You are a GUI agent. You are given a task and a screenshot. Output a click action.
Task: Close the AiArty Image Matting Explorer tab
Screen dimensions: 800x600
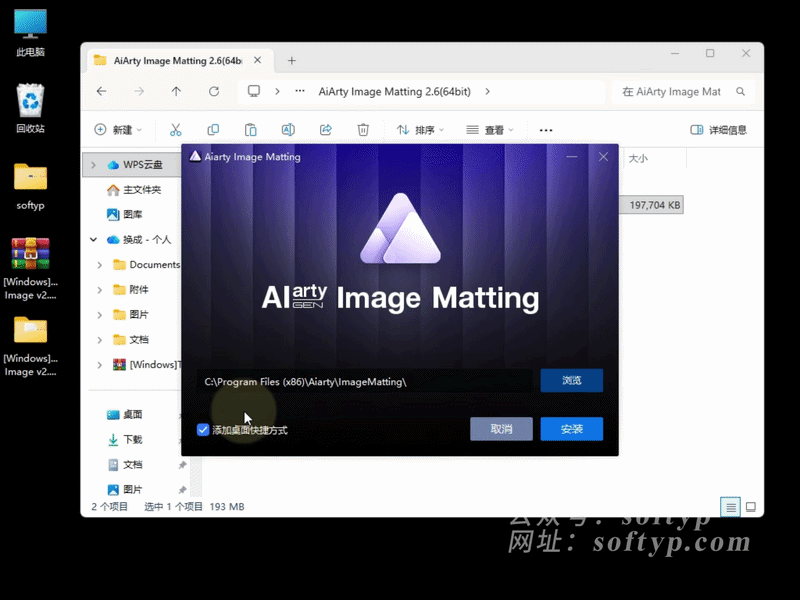click(258, 60)
